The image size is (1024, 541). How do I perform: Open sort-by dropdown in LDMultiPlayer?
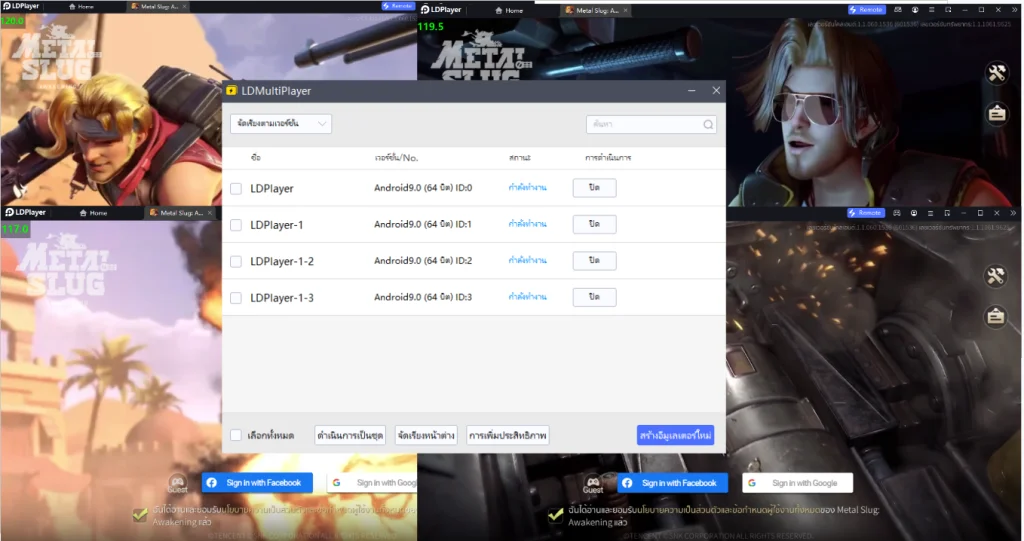click(281, 123)
